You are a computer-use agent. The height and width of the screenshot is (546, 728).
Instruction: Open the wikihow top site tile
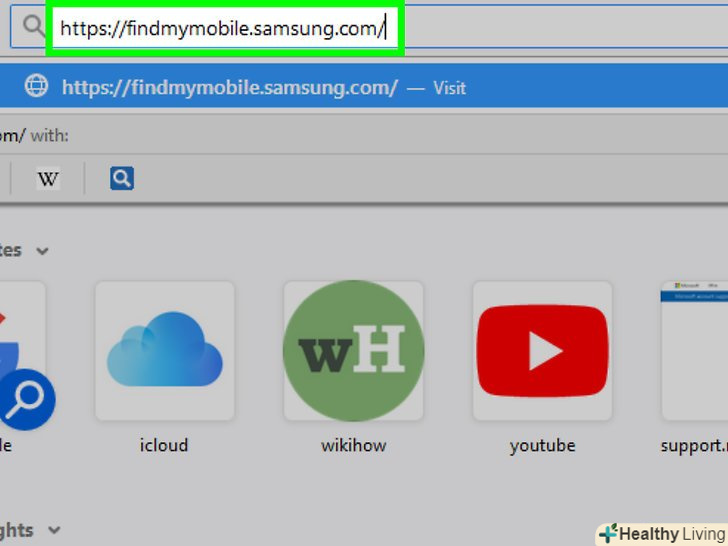(353, 351)
